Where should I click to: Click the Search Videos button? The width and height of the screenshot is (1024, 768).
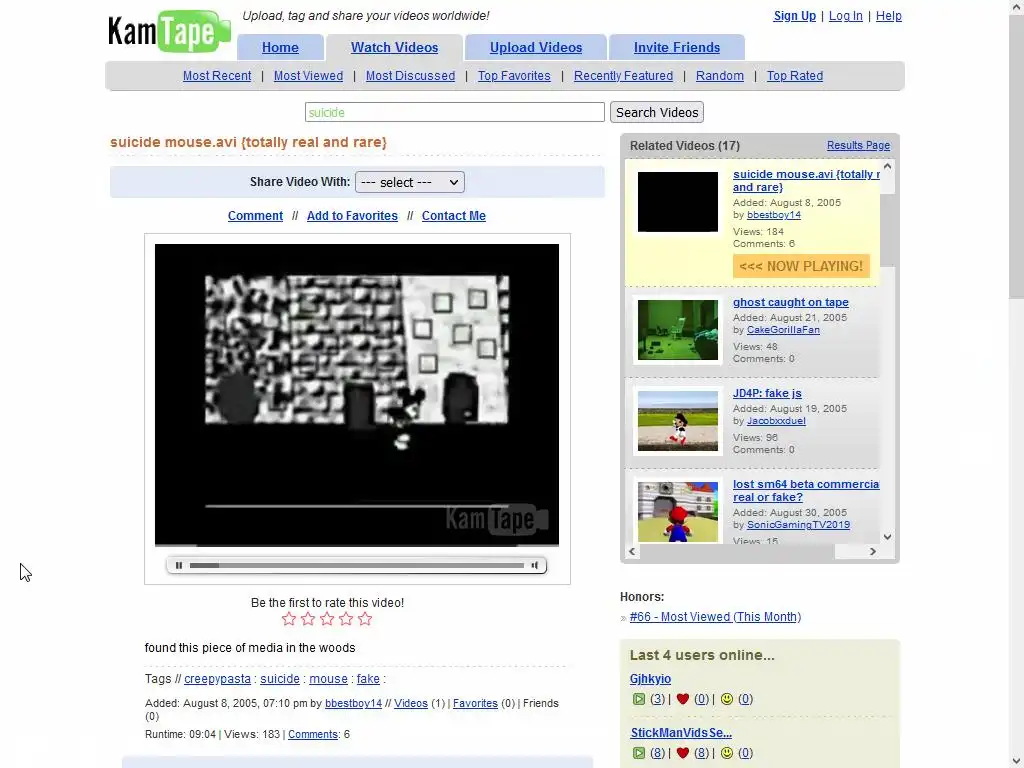click(657, 112)
